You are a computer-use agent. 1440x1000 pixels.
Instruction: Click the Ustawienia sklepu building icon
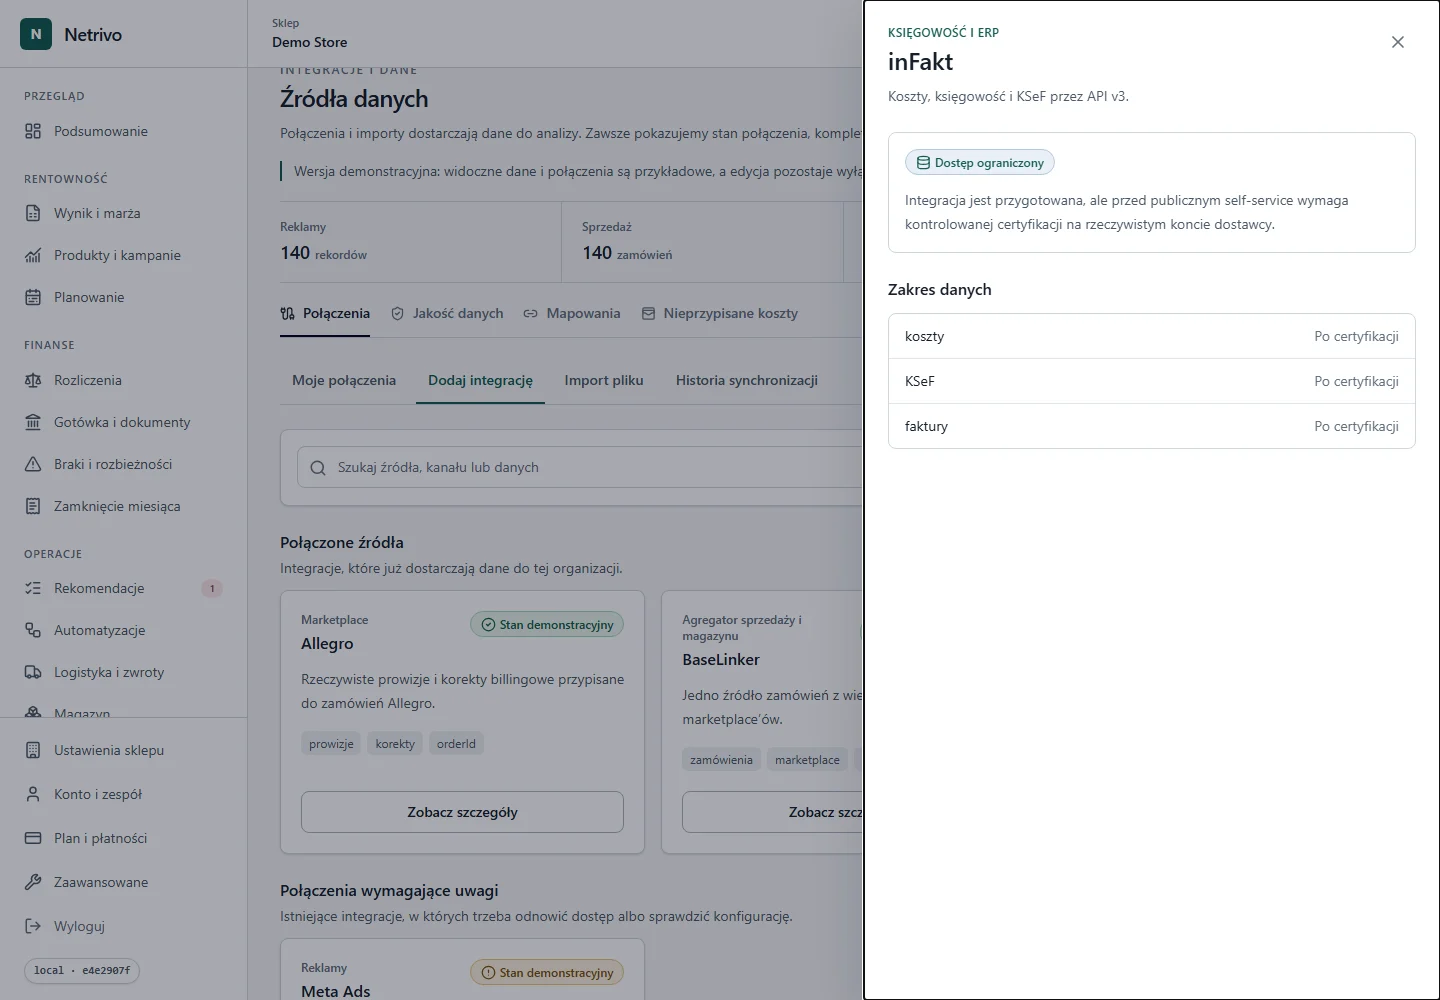pyautogui.click(x=33, y=750)
